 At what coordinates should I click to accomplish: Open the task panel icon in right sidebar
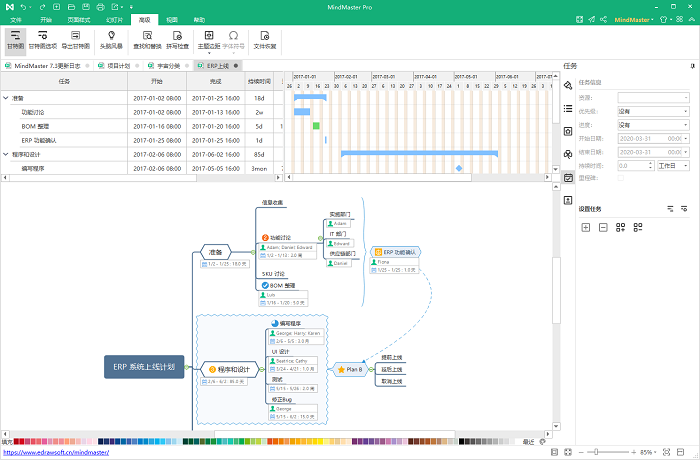pos(568,177)
